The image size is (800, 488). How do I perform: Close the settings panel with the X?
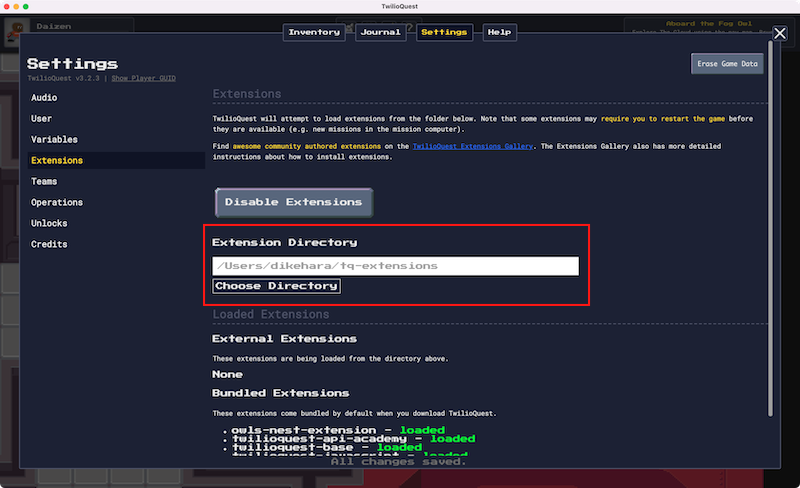[x=780, y=34]
